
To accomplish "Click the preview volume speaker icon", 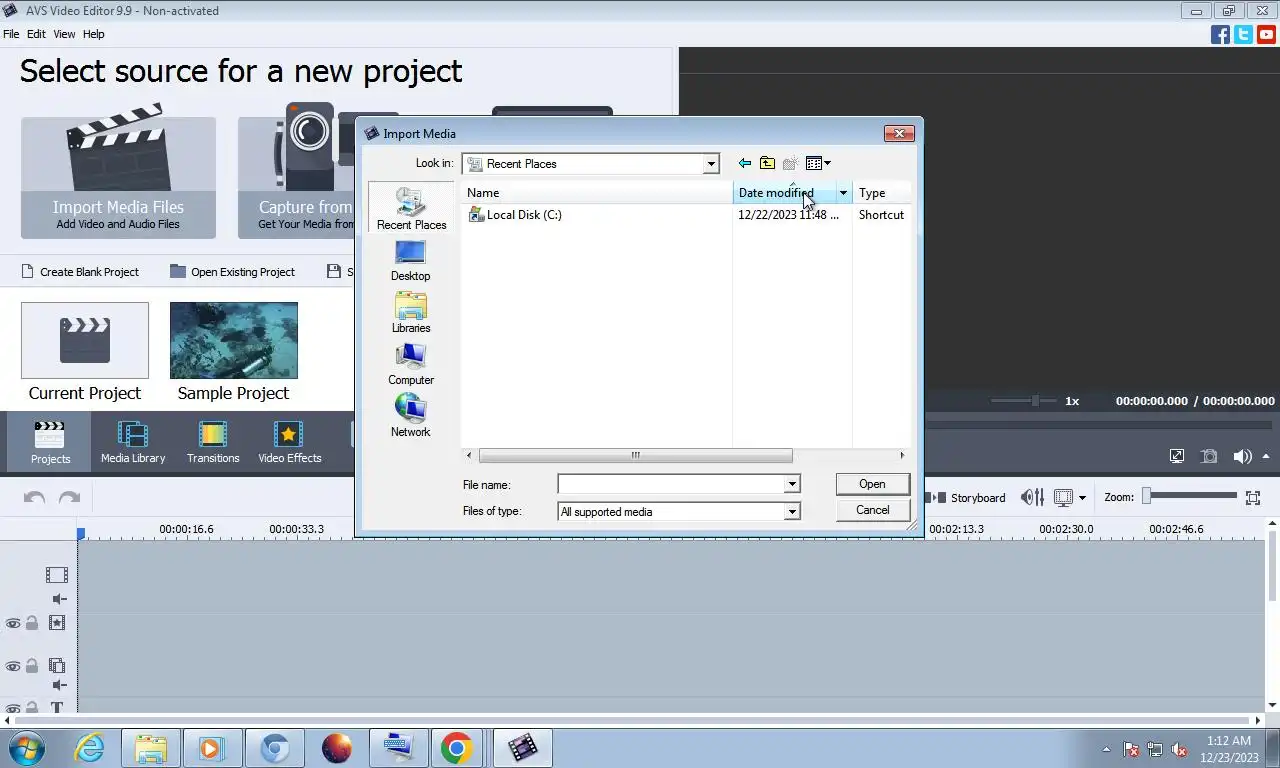I will tap(1240, 456).
